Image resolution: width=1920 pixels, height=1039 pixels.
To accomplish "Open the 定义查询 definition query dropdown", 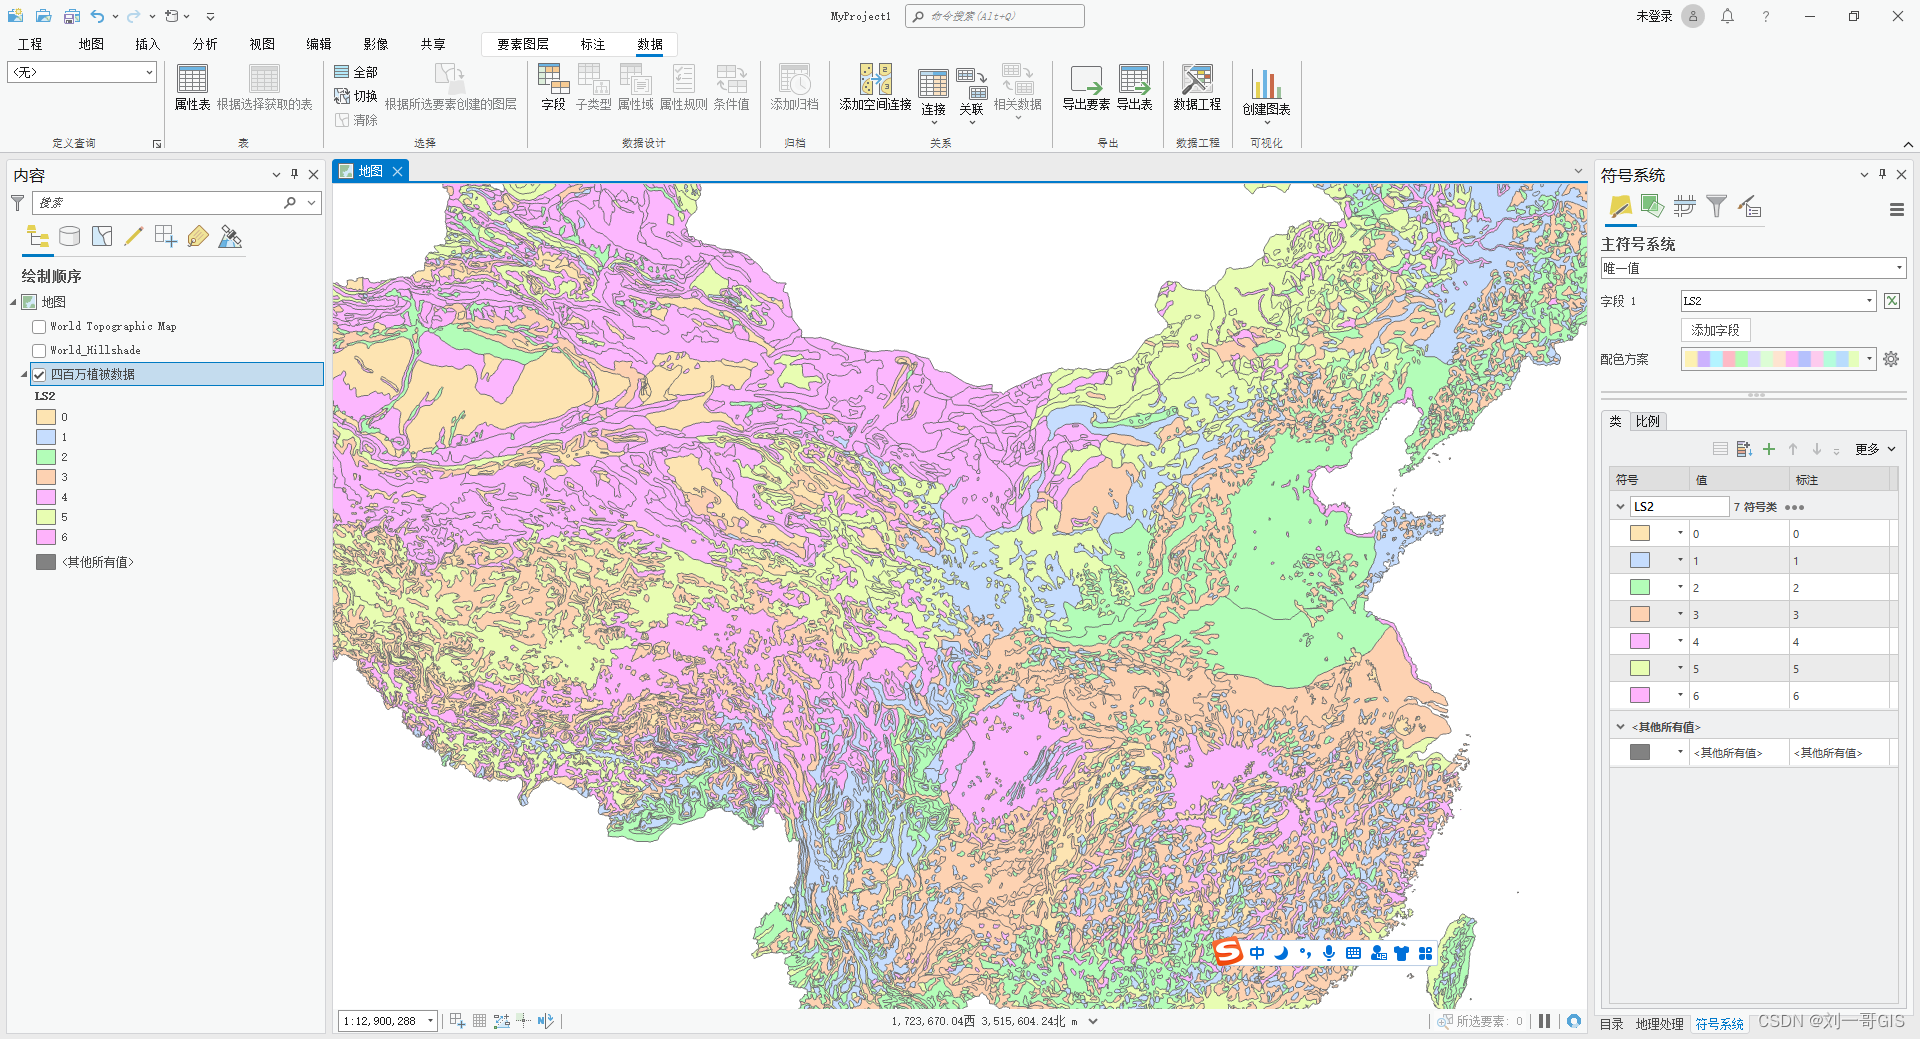I will tap(82, 72).
